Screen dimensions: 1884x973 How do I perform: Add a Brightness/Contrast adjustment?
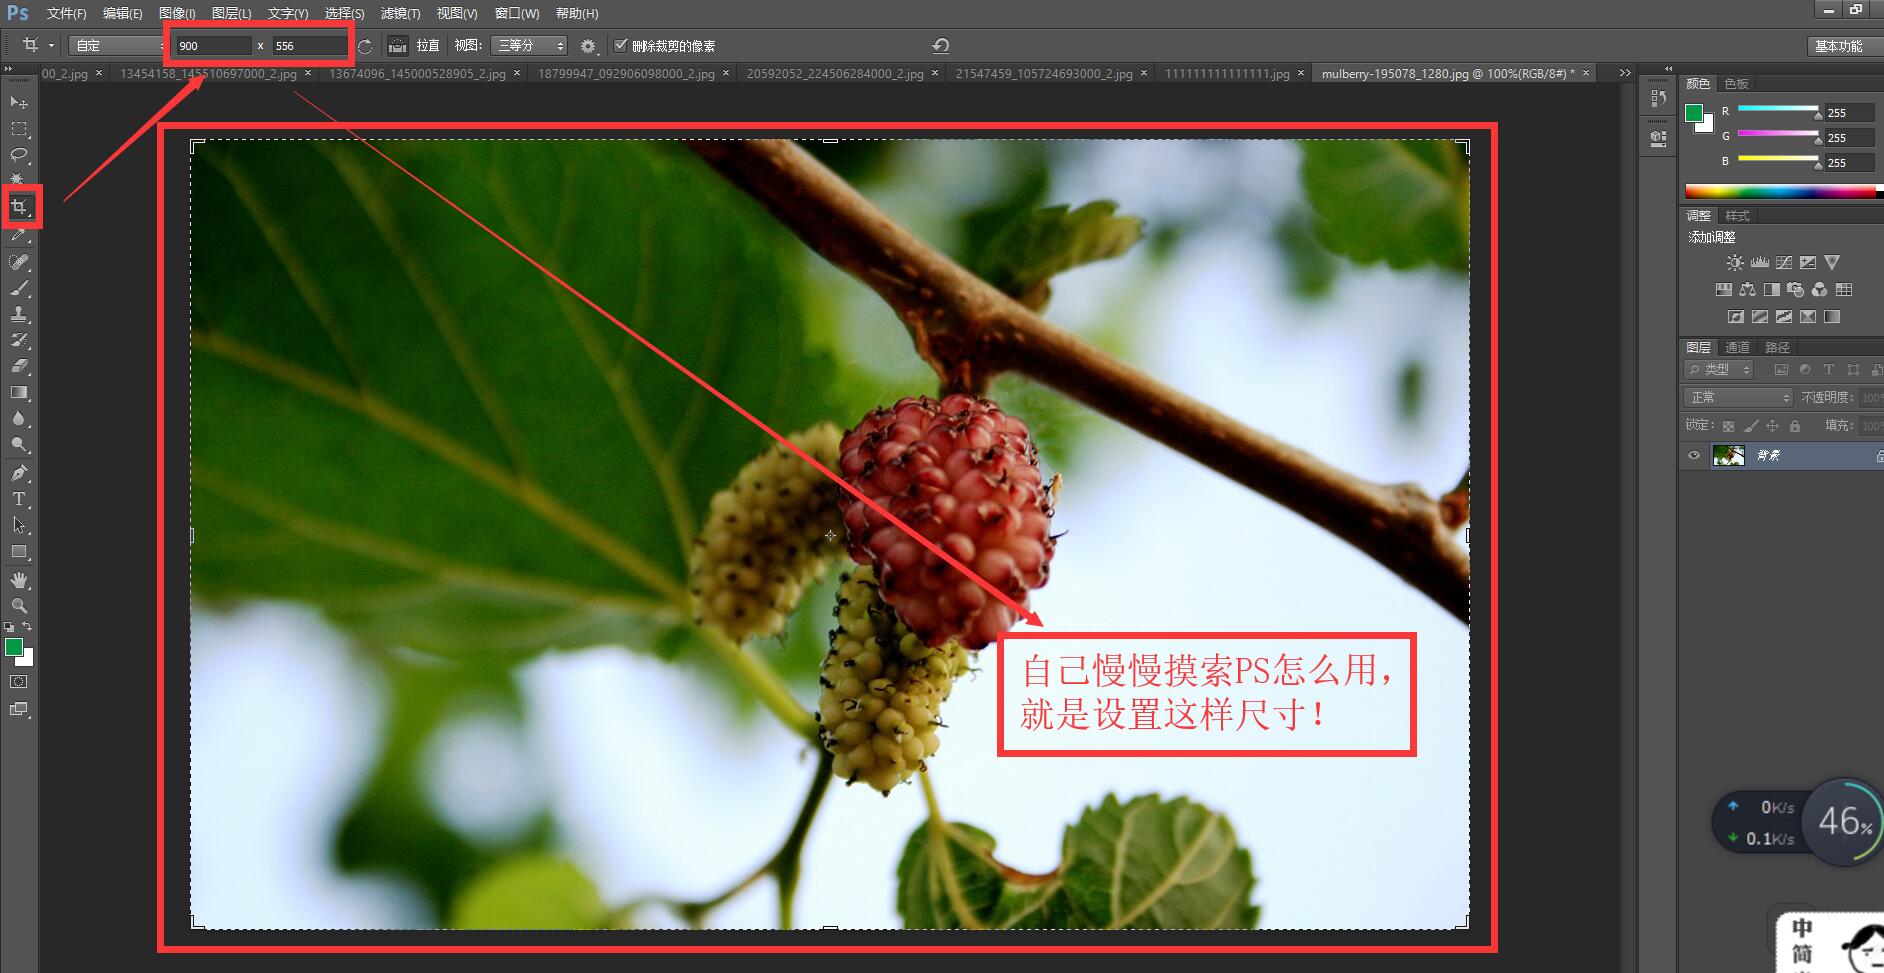[x=1735, y=262]
